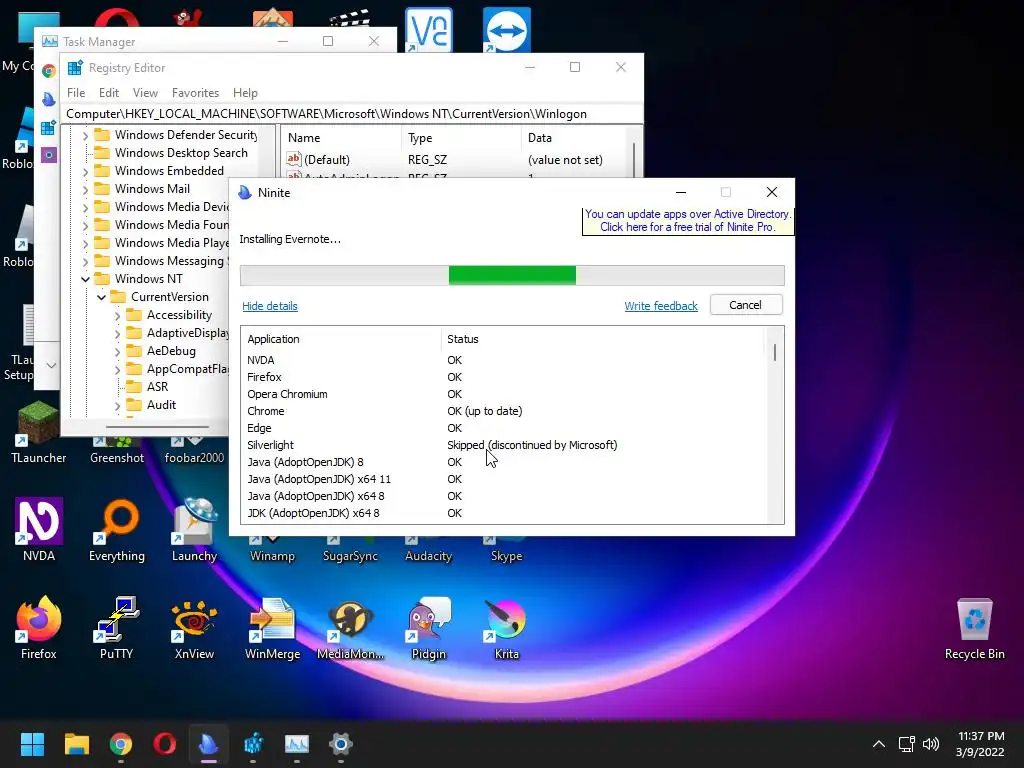Open the View menu in Registry Editor
This screenshot has width=1024, height=768.
pos(145,93)
